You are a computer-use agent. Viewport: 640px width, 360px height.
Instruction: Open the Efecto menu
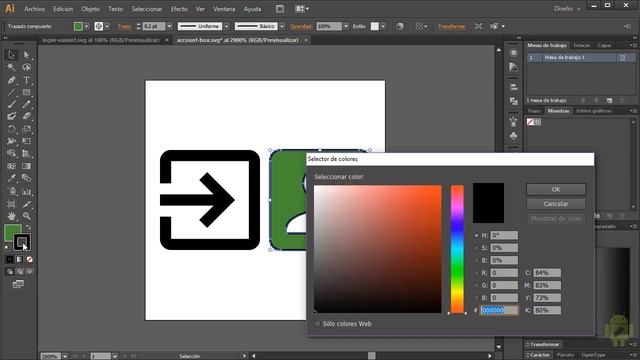pos(179,9)
